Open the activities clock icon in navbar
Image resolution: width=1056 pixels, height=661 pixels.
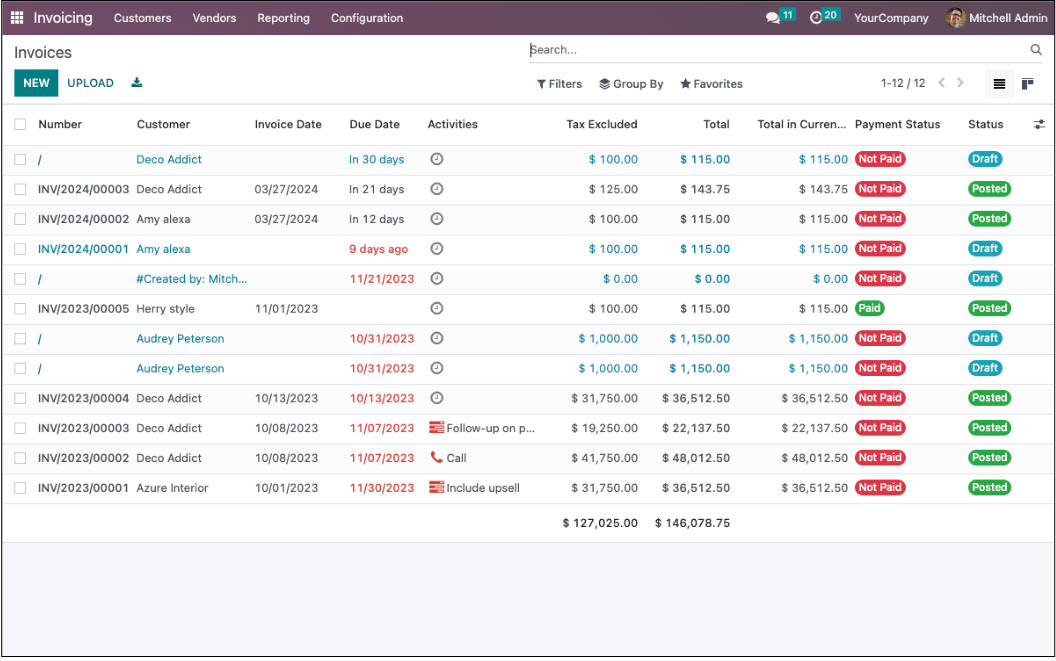tap(816, 18)
